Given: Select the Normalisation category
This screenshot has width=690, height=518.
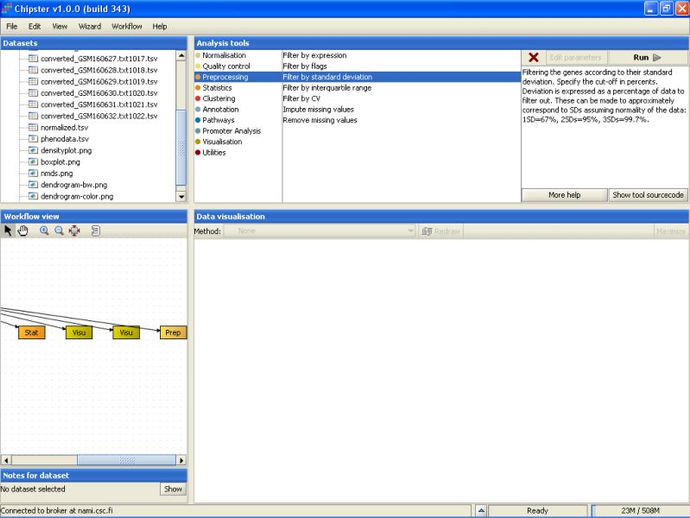Looking at the screenshot, I should point(224,55).
